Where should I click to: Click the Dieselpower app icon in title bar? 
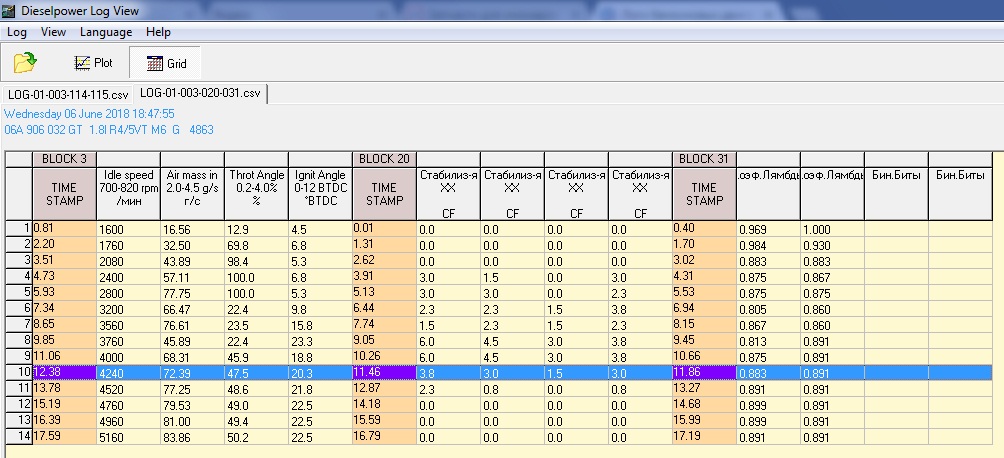coord(10,10)
